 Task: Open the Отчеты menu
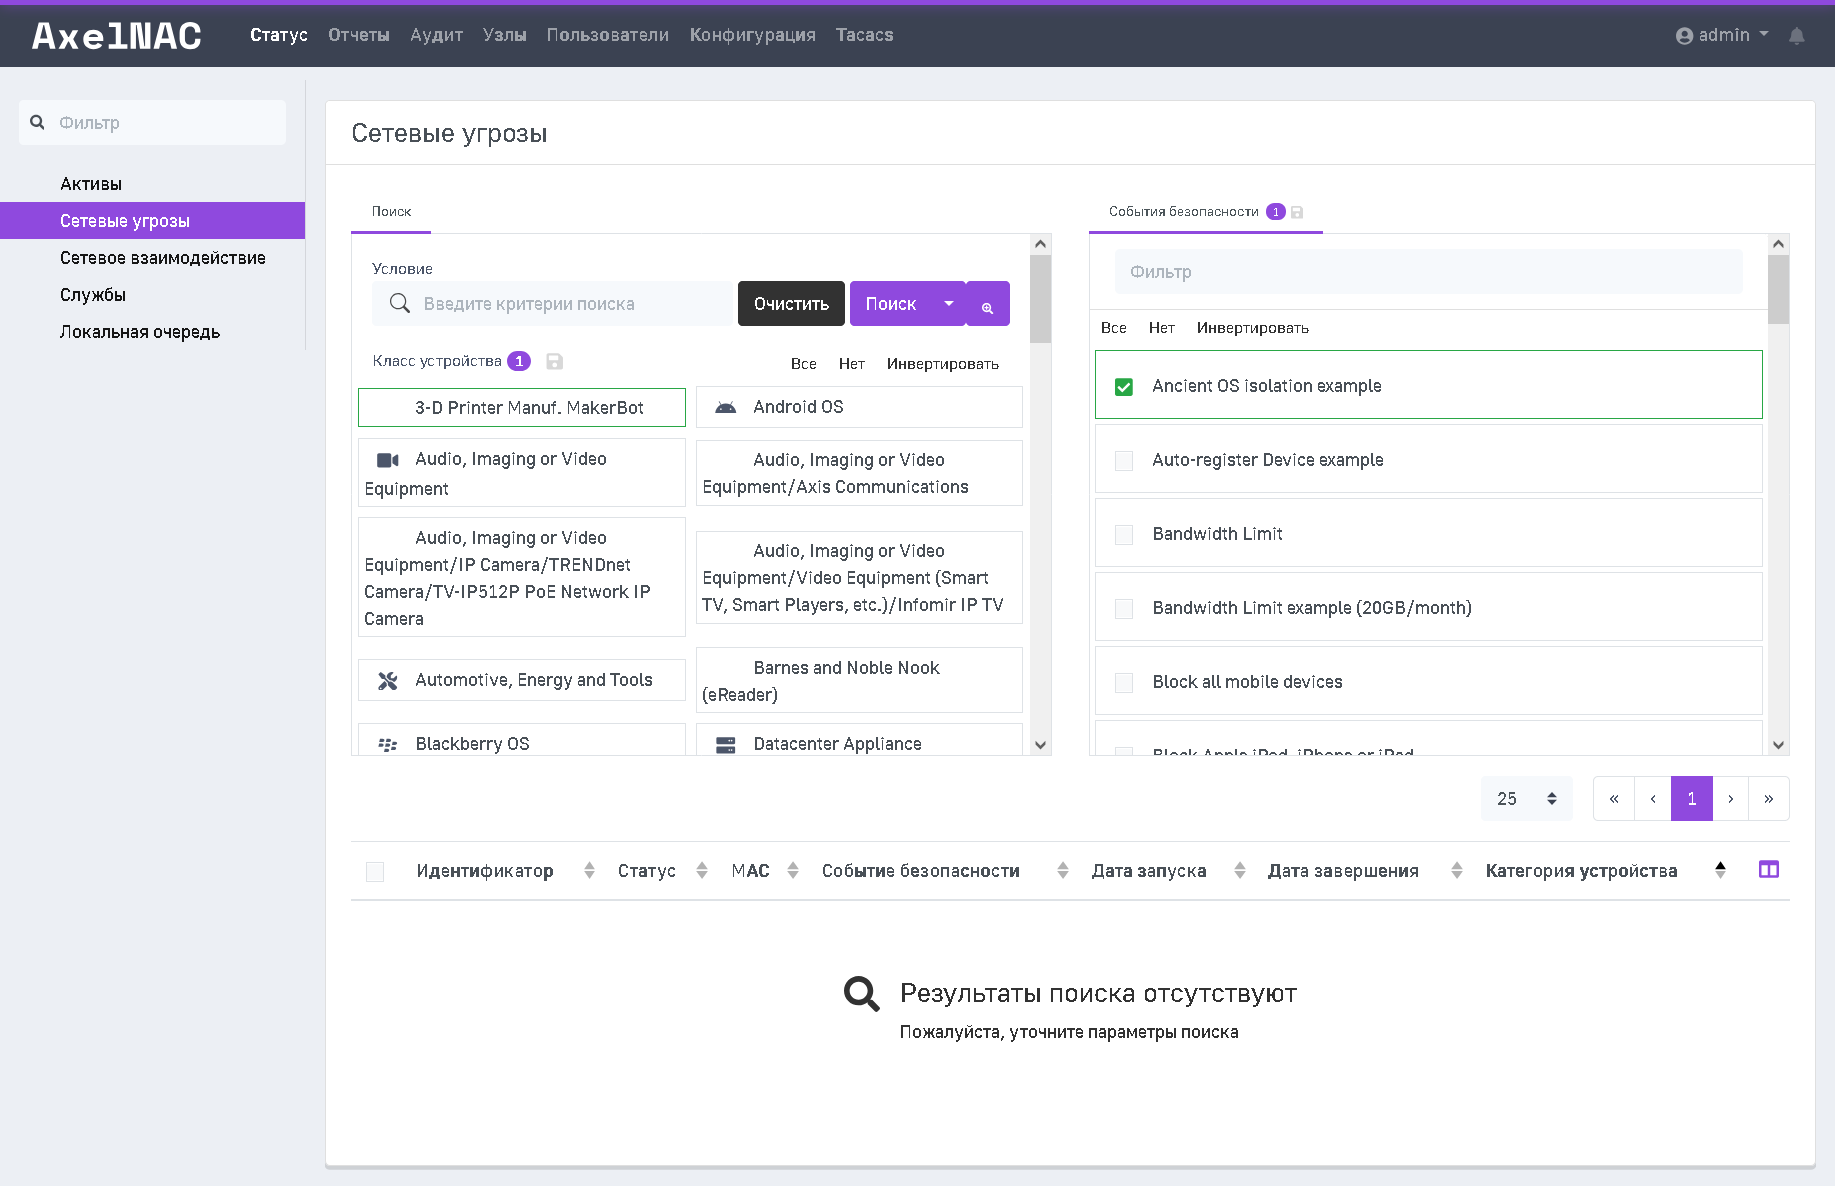pos(359,35)
